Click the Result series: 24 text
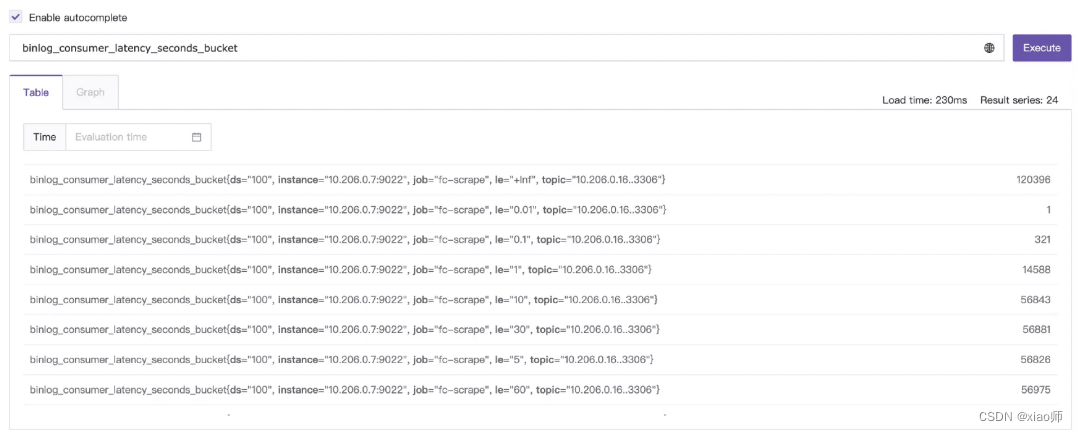This screenshot has width=1078, height=432. point(1019,100)
